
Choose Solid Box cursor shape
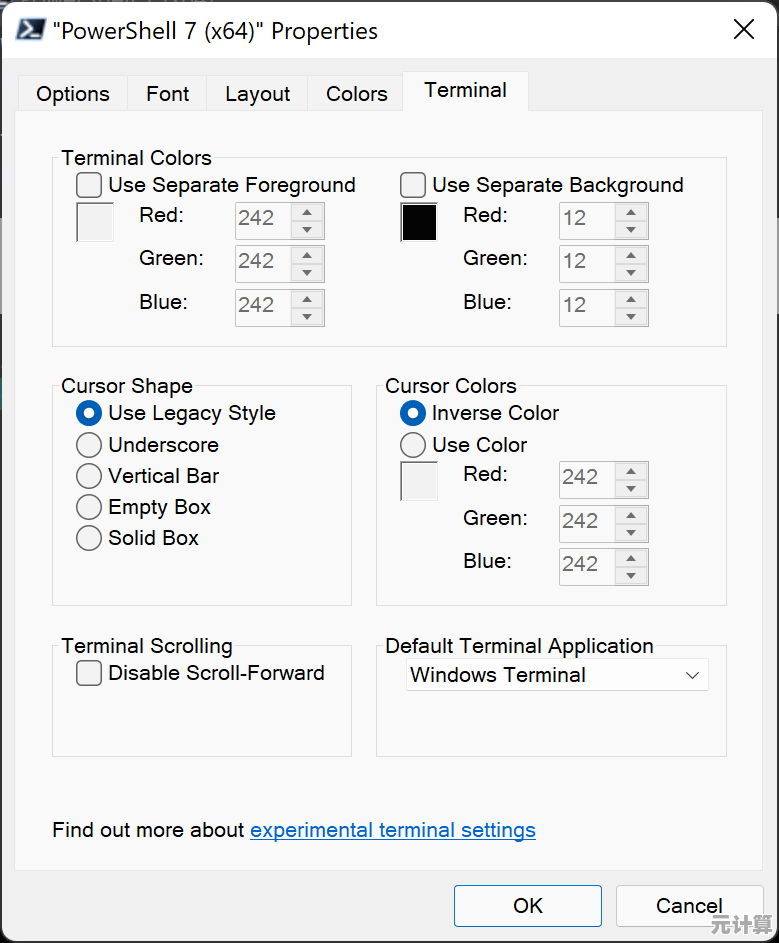[x=89, y=538]
